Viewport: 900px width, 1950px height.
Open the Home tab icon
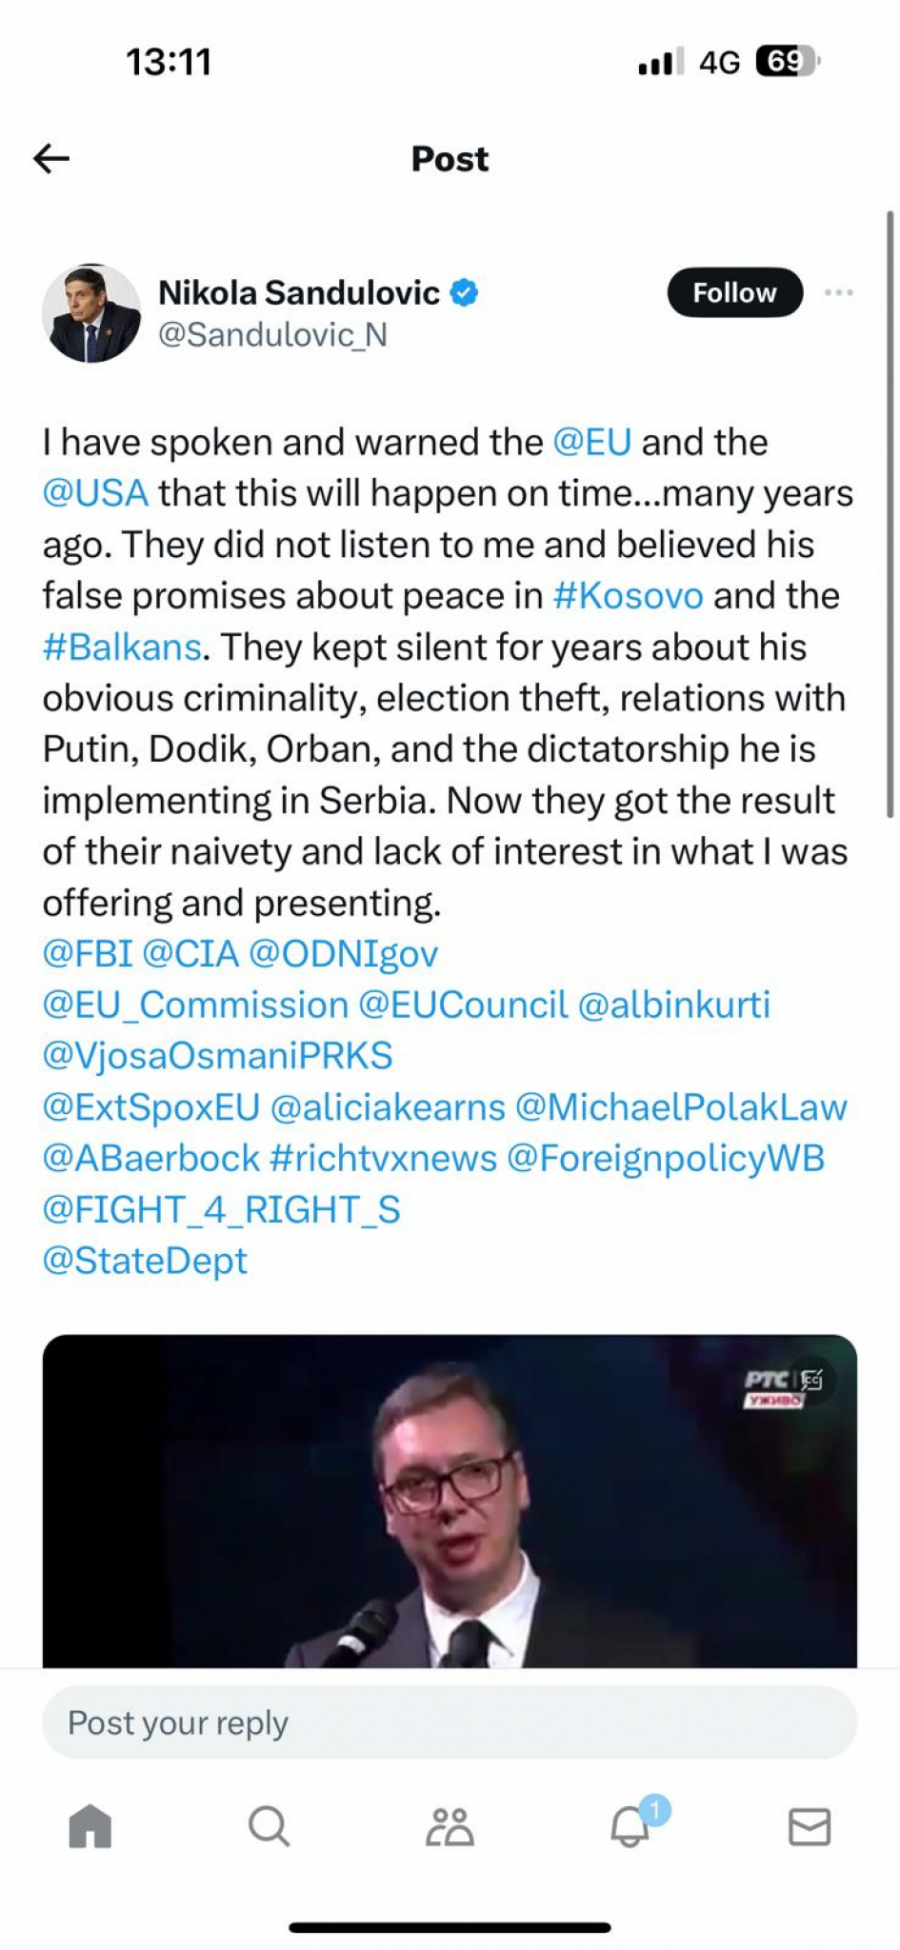(90, 1826)
